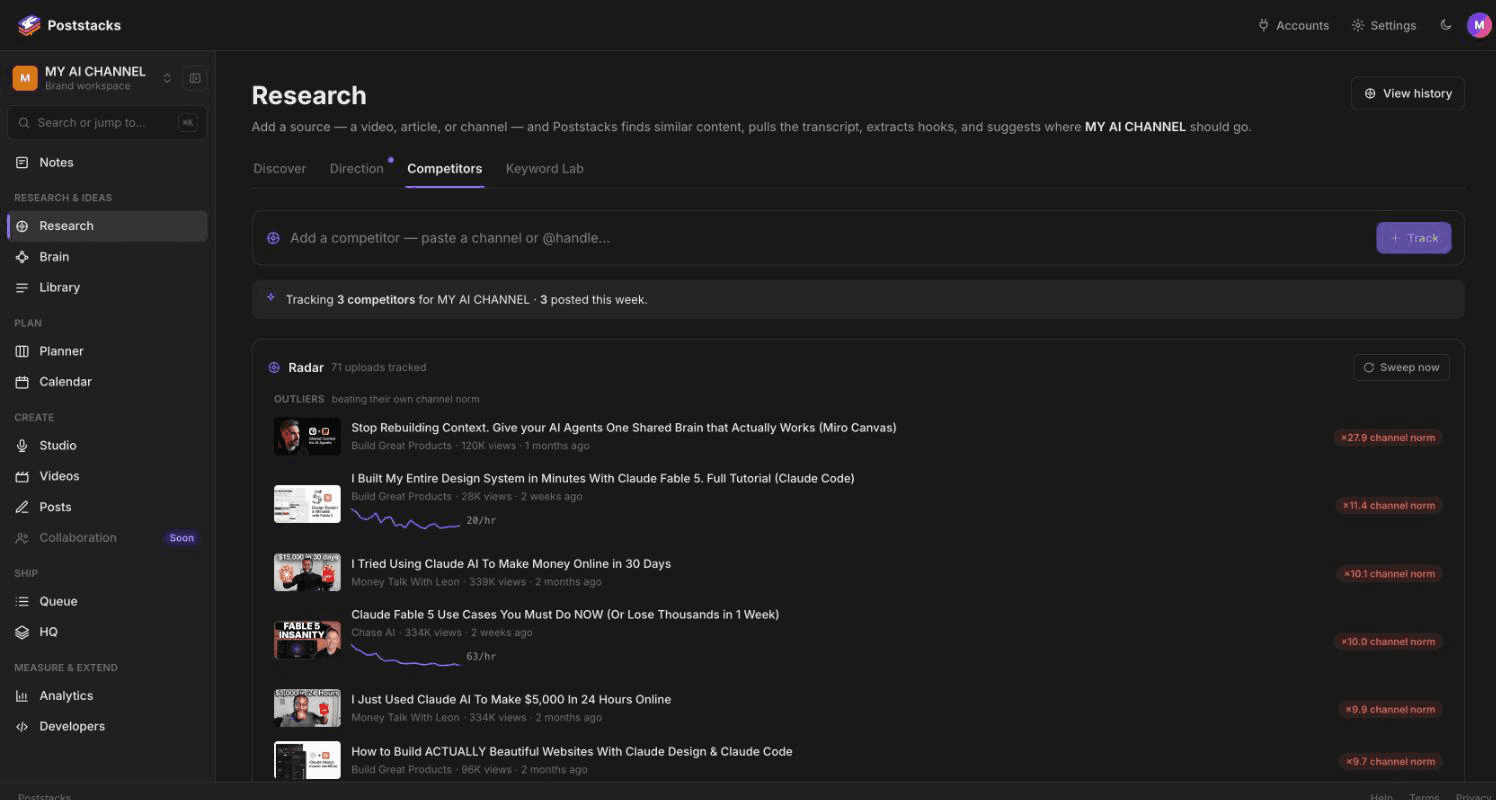Click the Videos camera icon
The width and height of the screenshot is (1496, 800).
[22, 476]
